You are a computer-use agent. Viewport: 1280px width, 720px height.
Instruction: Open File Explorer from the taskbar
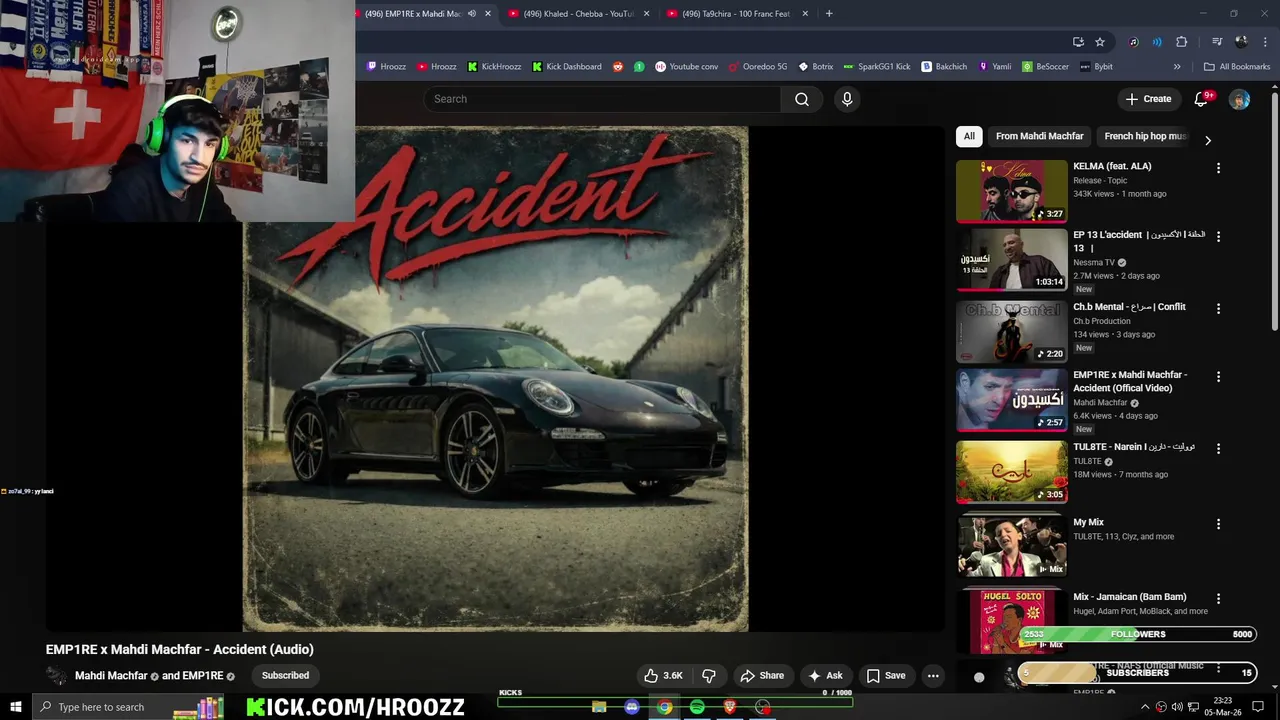click(x=599, y=707)
